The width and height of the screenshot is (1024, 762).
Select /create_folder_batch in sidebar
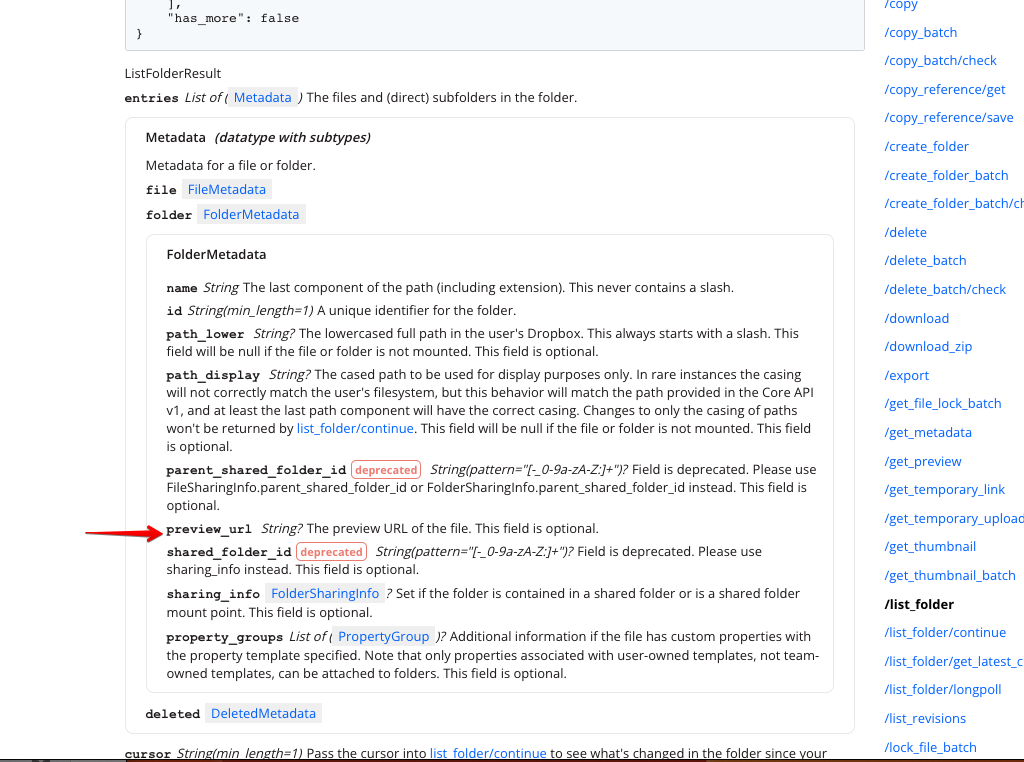[946, 175]
